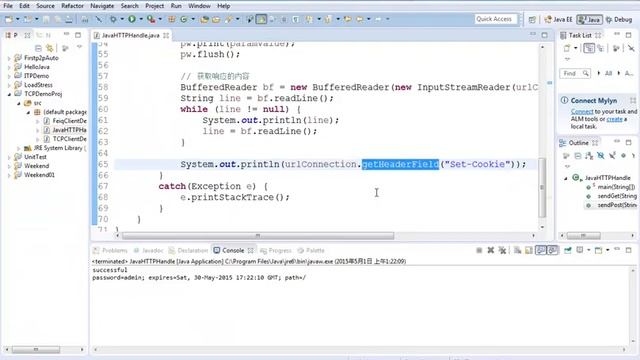Collapse src folder in TCPDemoProj
This screenshot has height=360, width=640.
[x=18, y=103]
